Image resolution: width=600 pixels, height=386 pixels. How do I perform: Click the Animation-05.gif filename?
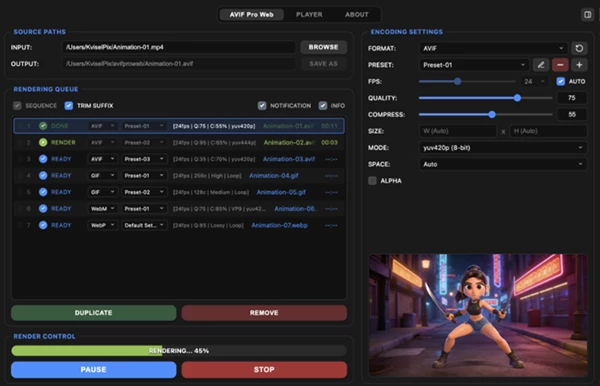281,192
